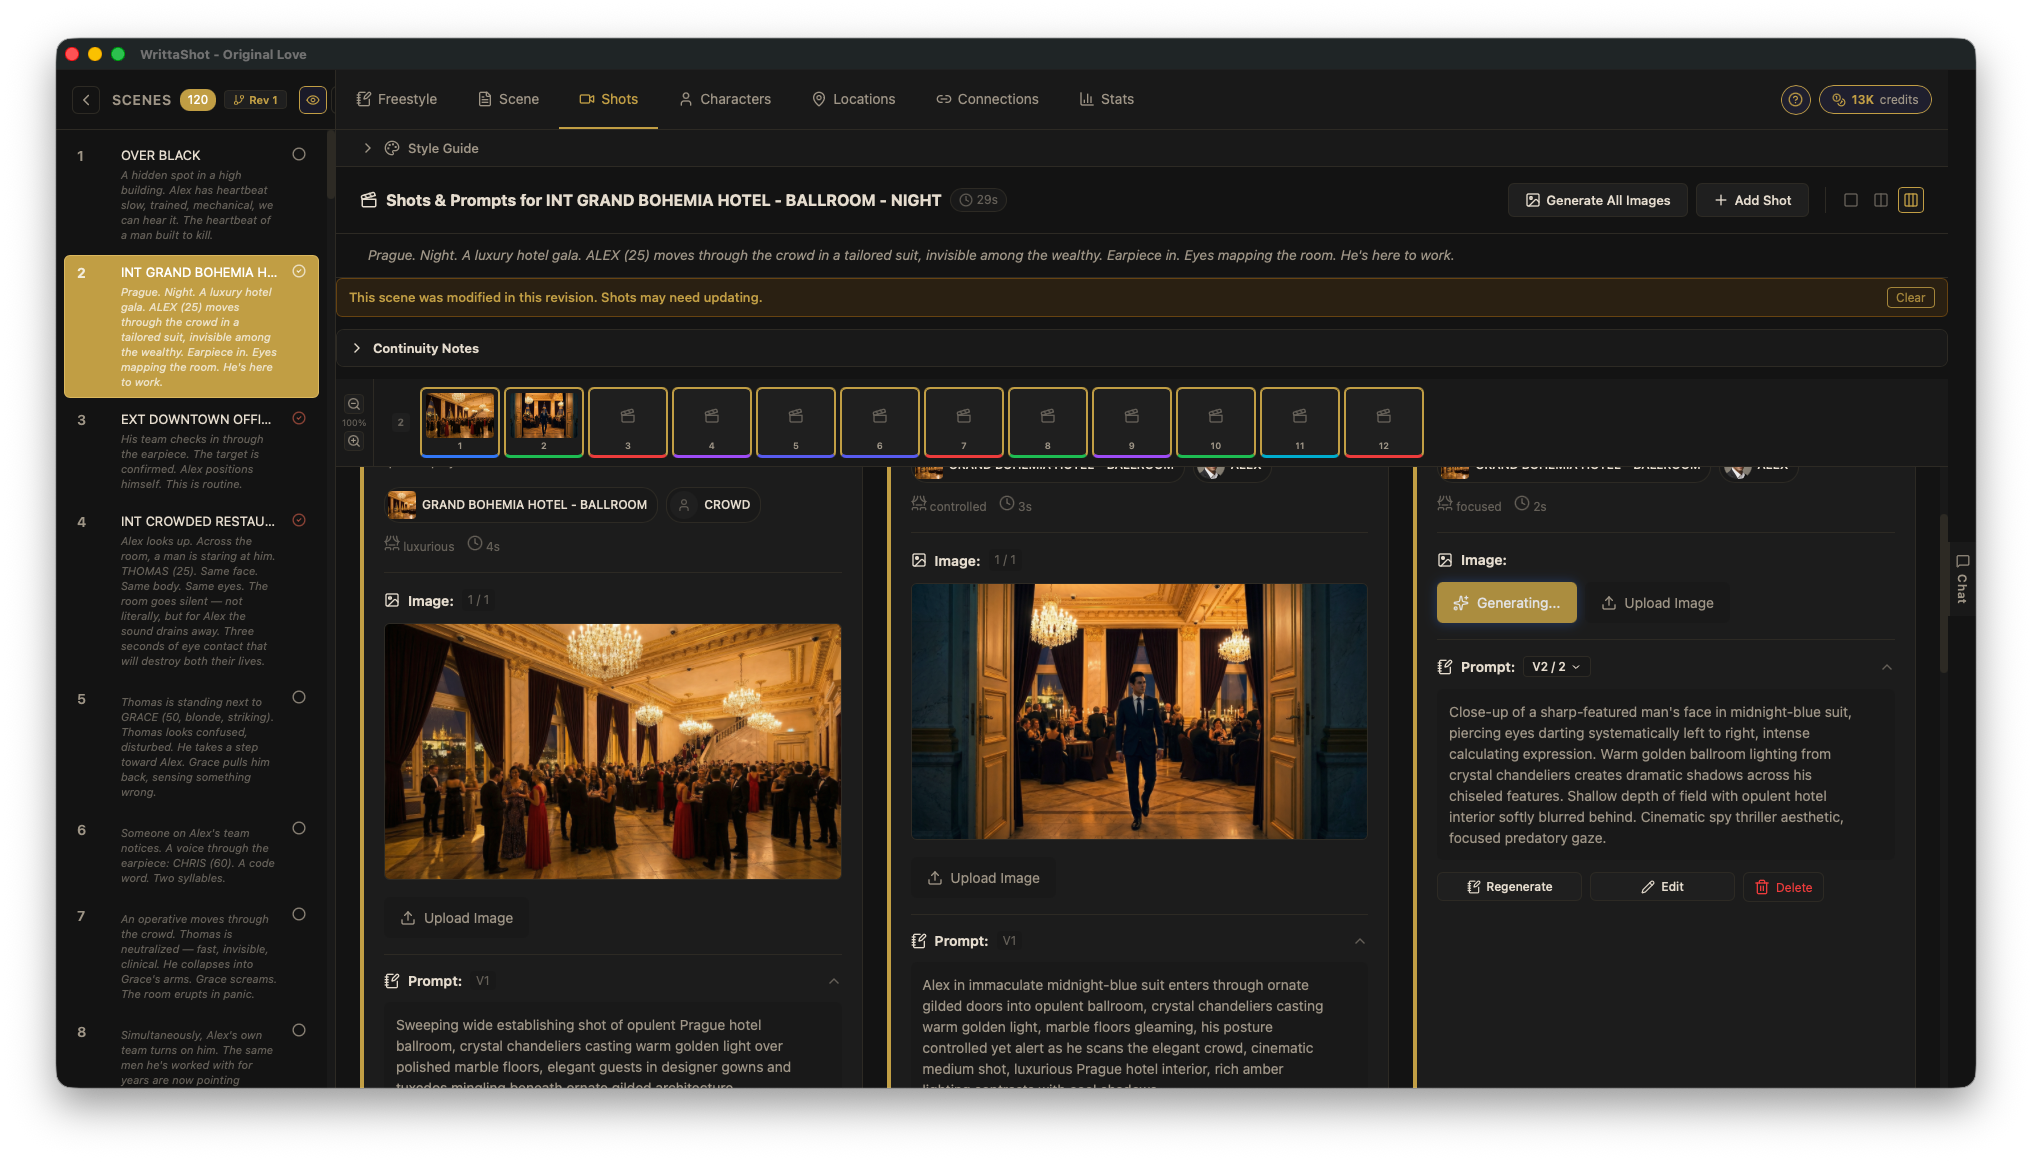Select the single-column layout view icon

[x=1851, y=200]
